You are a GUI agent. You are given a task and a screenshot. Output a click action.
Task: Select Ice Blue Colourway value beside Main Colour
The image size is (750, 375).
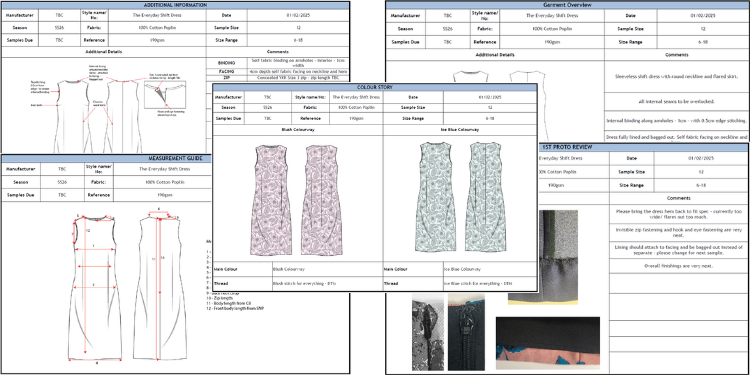coord(490,269)
